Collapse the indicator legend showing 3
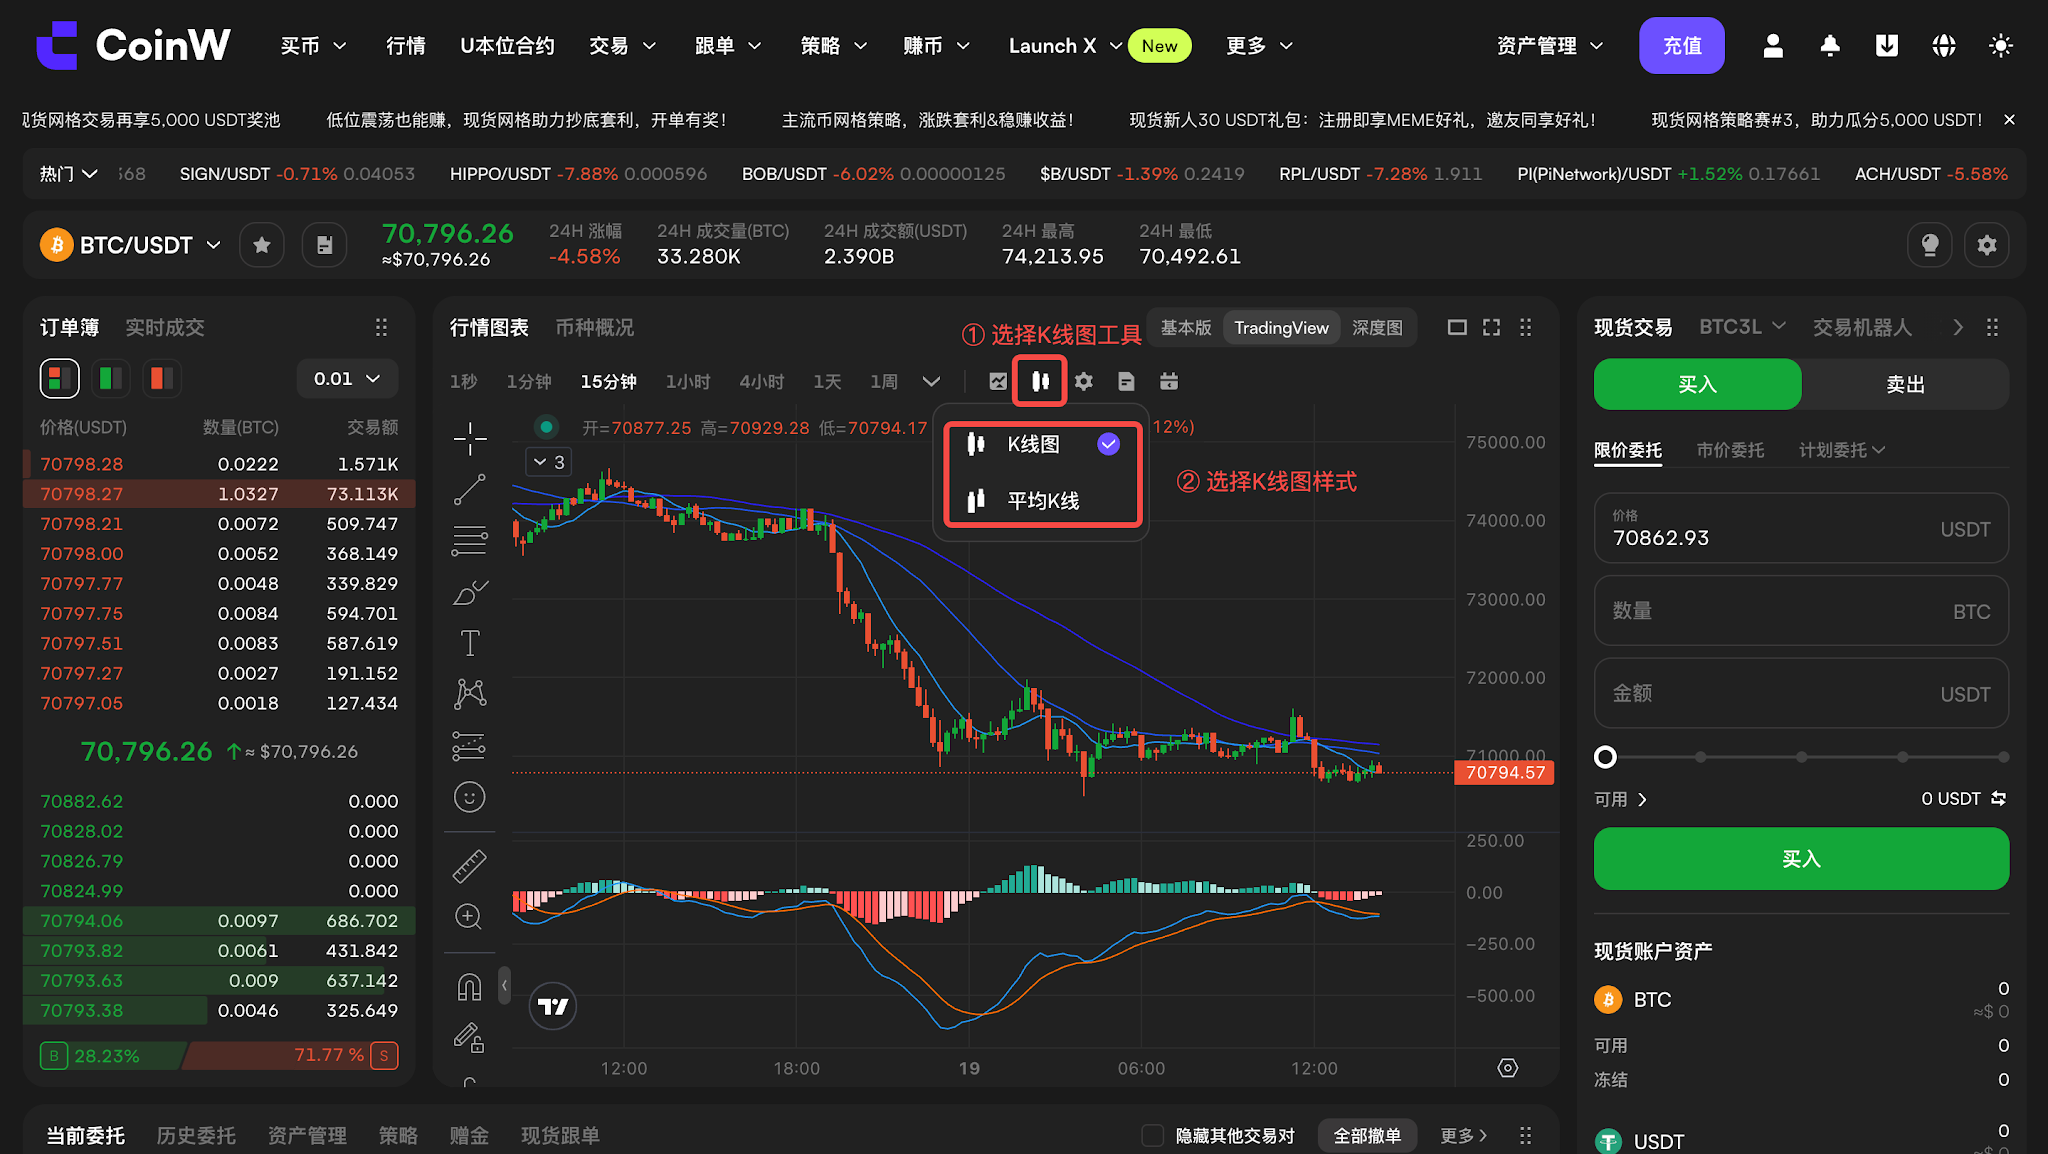This screenshot has width=2048, height=1154. click(x=549, y=462)
